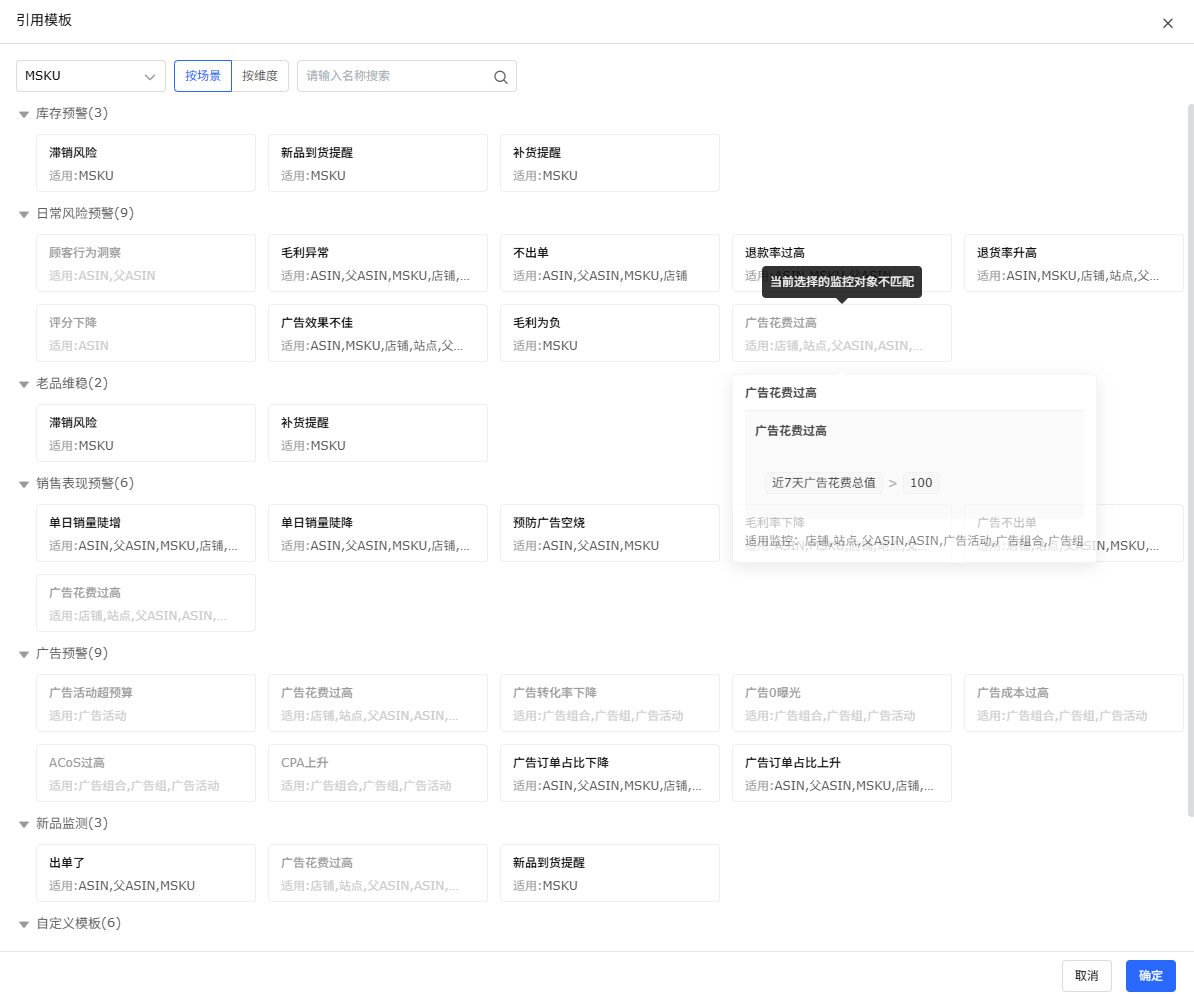Click 广告花费过高 card under 新品监测

(x=378, y=873)
